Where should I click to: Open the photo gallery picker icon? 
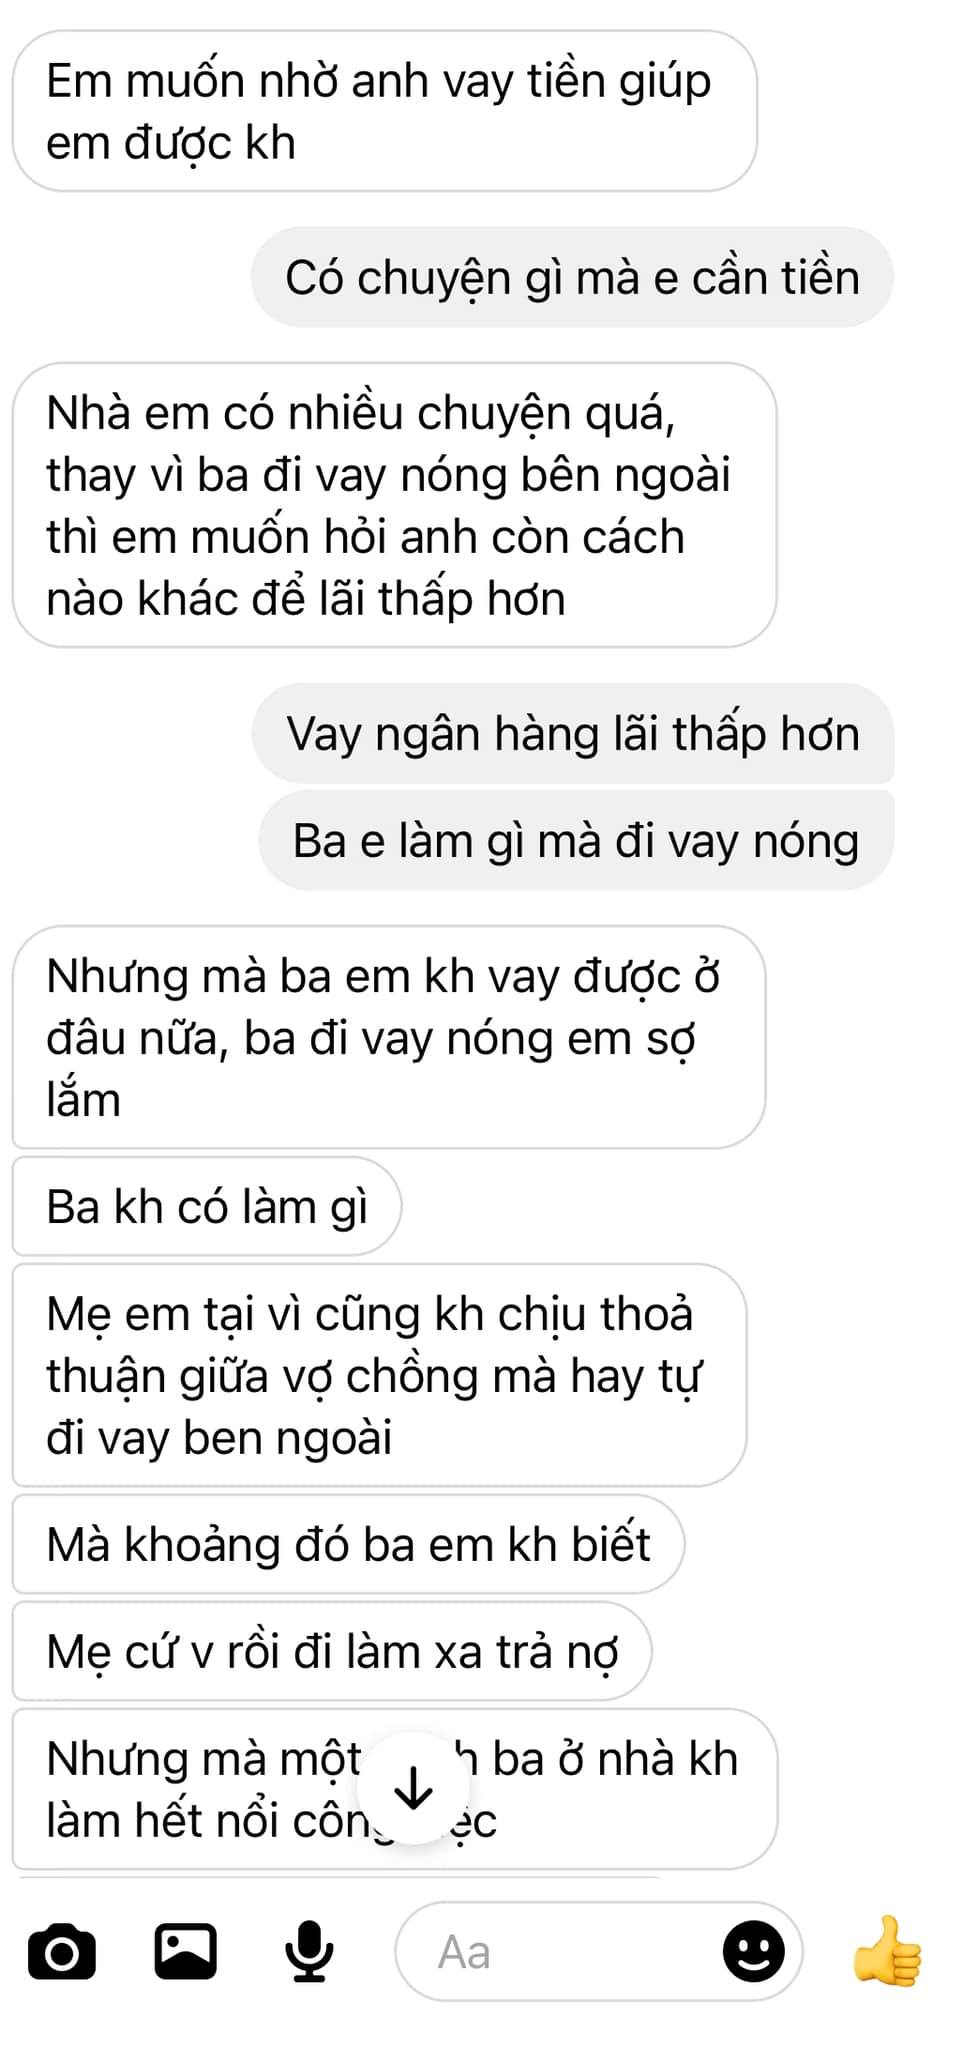click(x=186, y=1951)
